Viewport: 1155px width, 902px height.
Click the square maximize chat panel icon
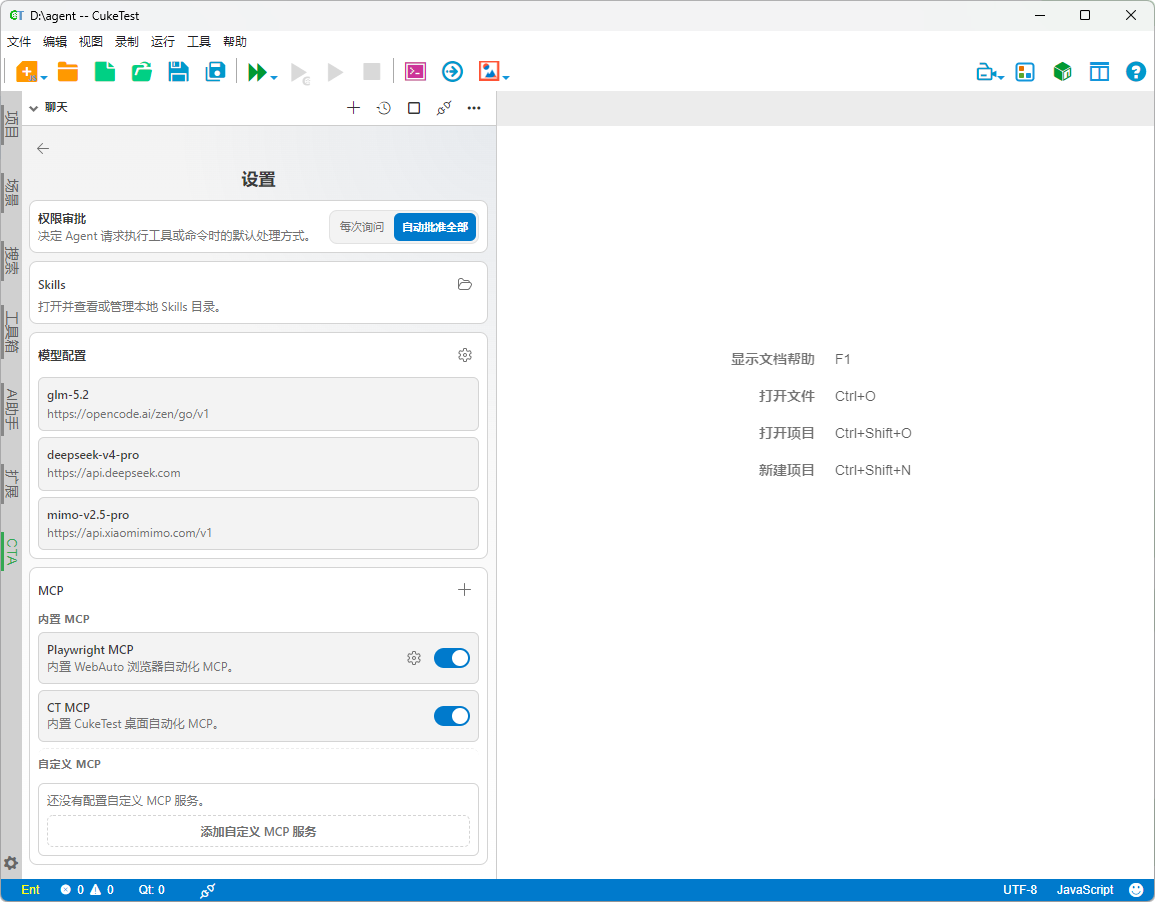[414, 108]
